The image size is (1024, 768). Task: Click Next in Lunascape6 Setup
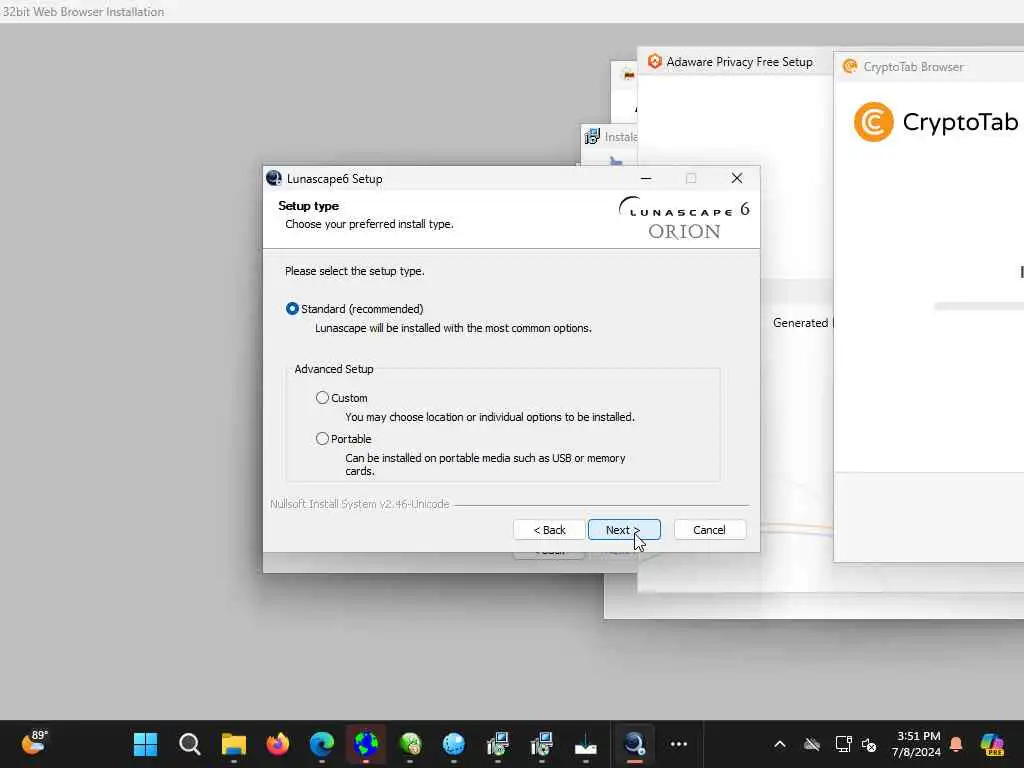(x=624, y=530)
